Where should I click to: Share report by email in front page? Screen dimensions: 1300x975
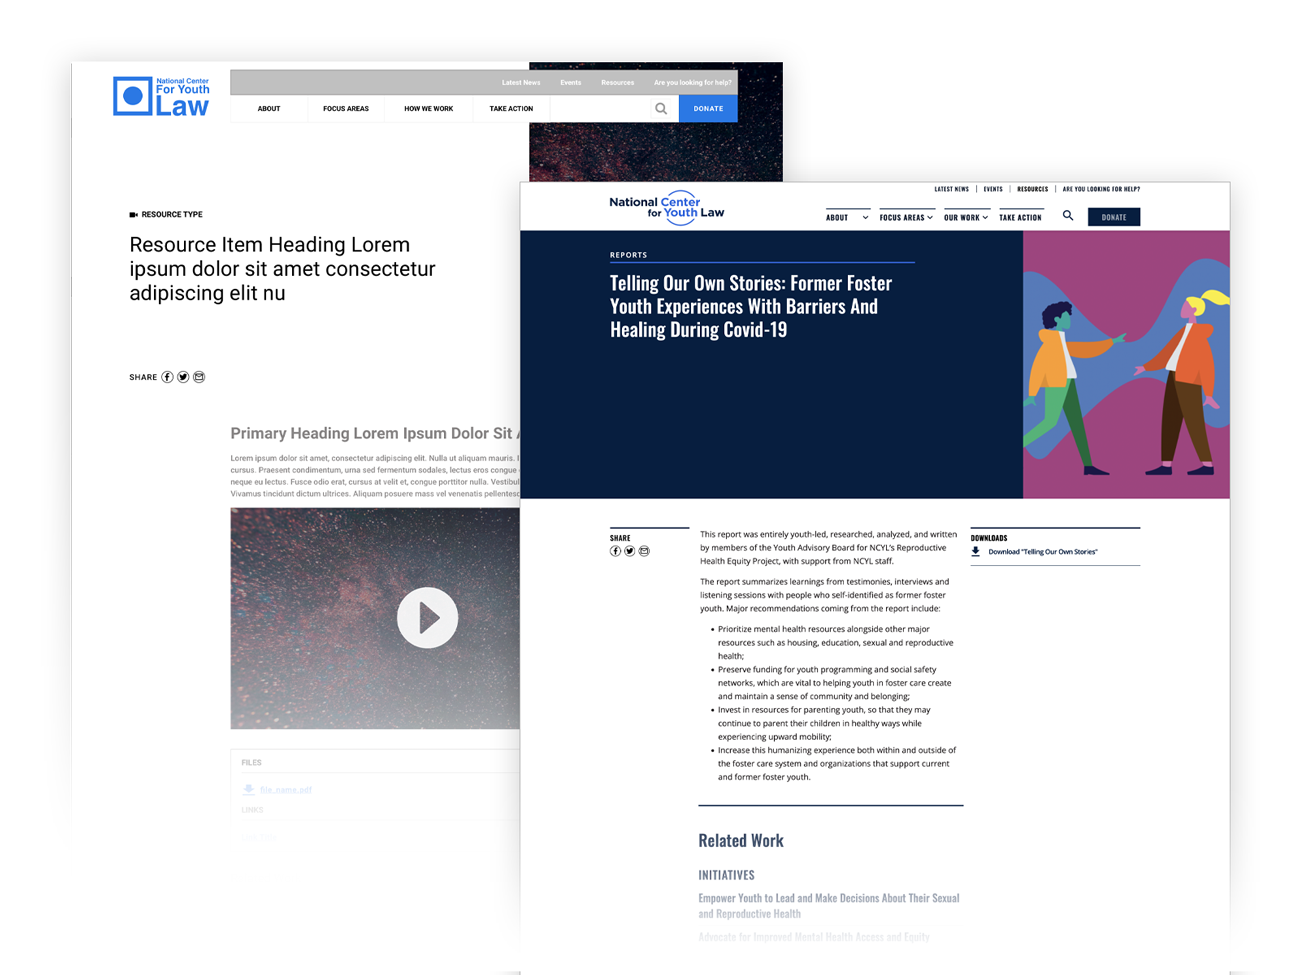click(644, 551)
